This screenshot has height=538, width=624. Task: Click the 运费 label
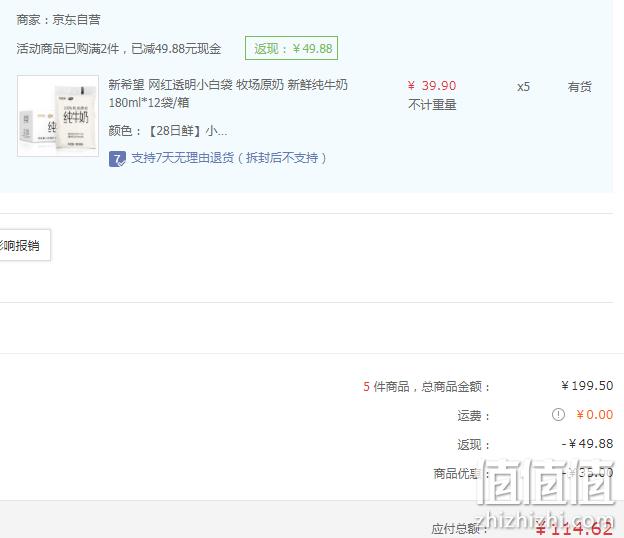click(473, 416)
